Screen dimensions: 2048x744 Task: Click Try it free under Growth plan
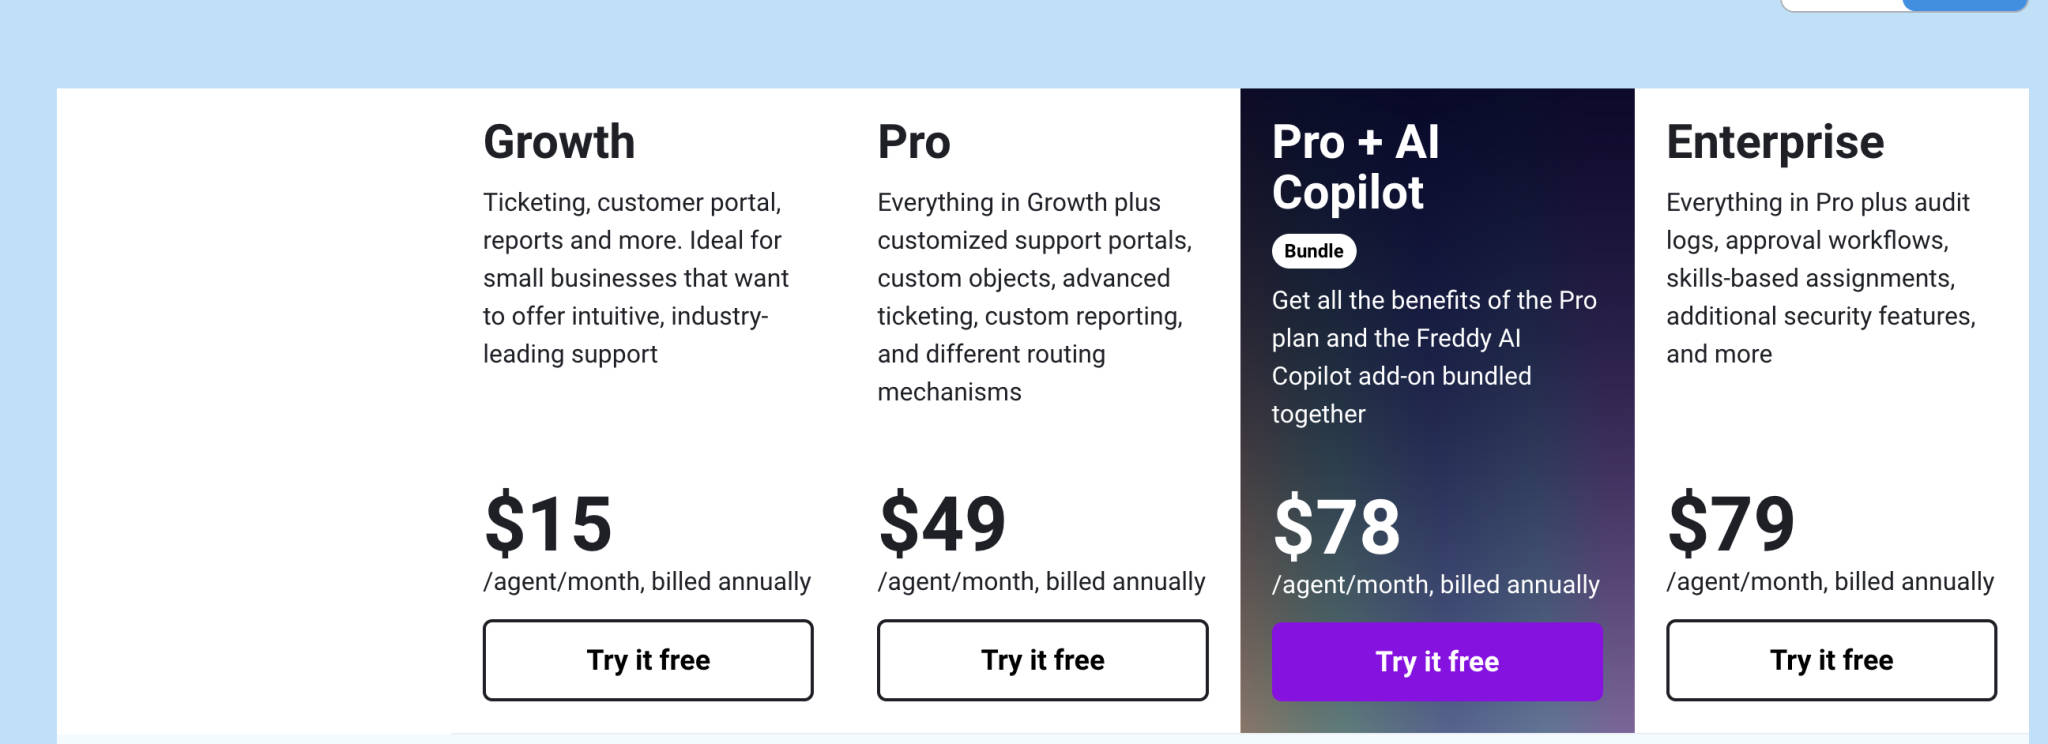click(x=647, y=660)
